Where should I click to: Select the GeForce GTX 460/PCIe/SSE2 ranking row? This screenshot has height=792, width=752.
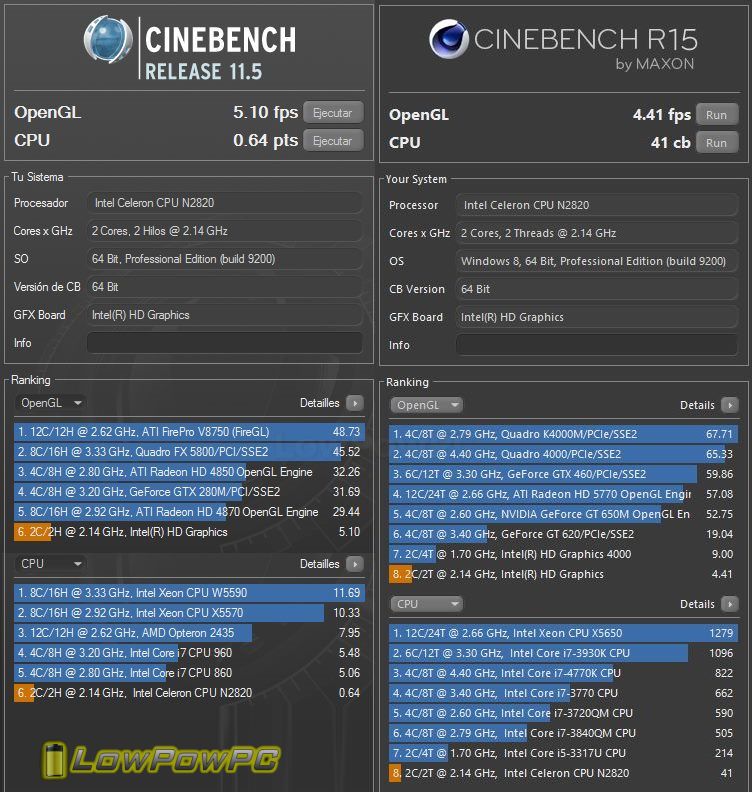[x=564, y=474]
